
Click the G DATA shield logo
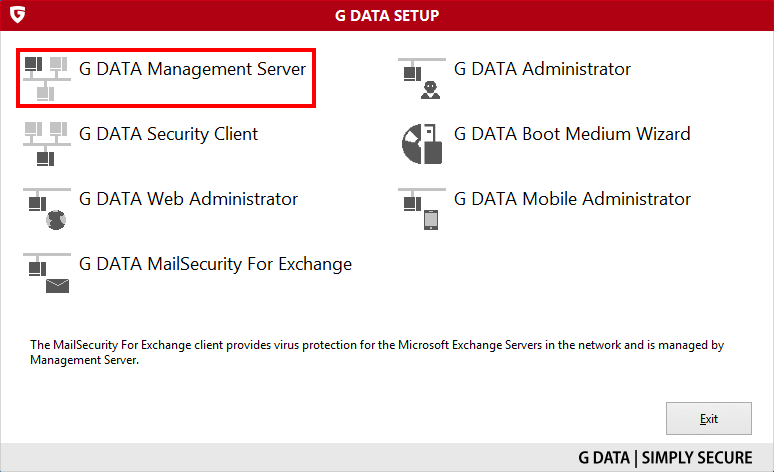pos(17,14)
